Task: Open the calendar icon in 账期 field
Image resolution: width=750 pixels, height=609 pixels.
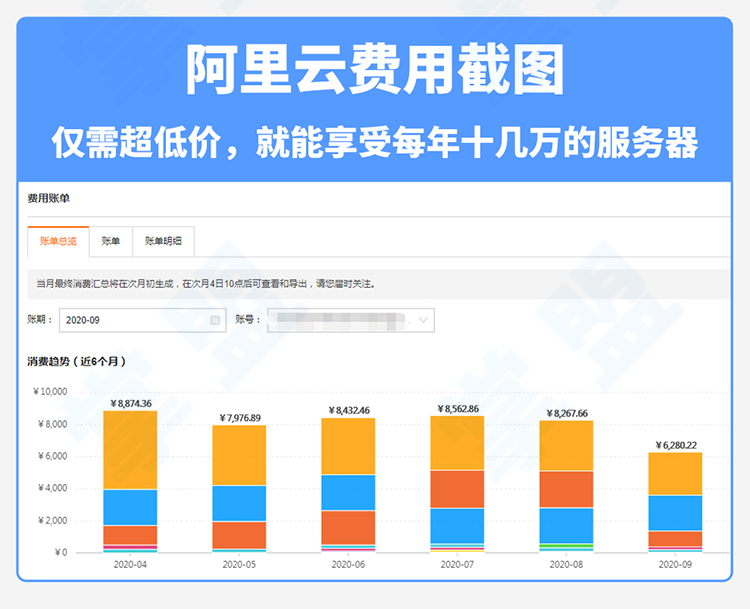Action: 215,320
